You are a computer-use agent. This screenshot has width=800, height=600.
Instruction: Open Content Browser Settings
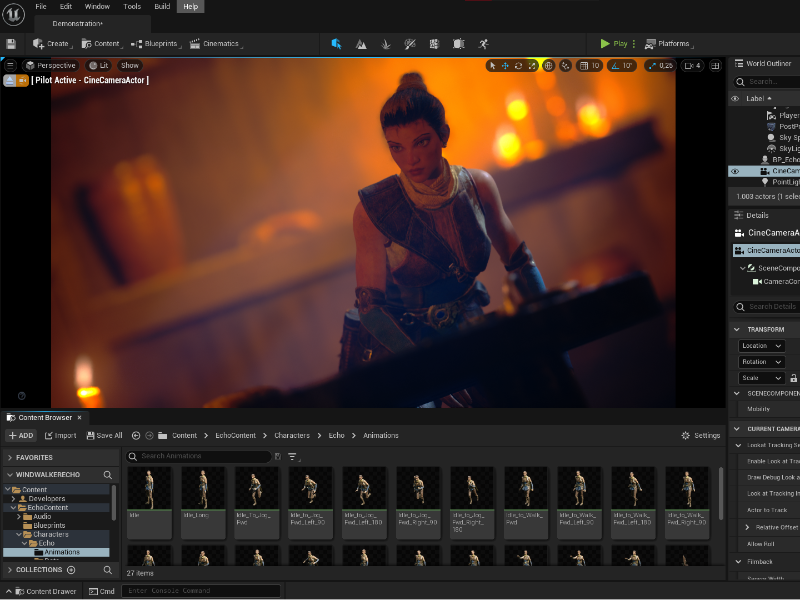coord(701,436)
